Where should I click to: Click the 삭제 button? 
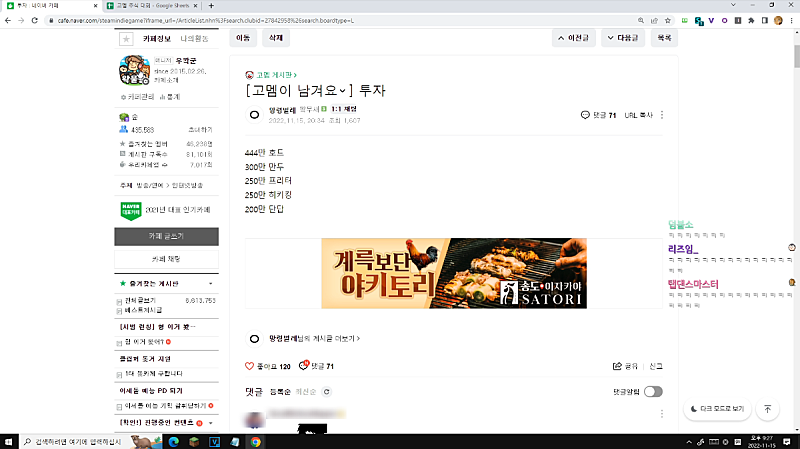tap(276, 38)
